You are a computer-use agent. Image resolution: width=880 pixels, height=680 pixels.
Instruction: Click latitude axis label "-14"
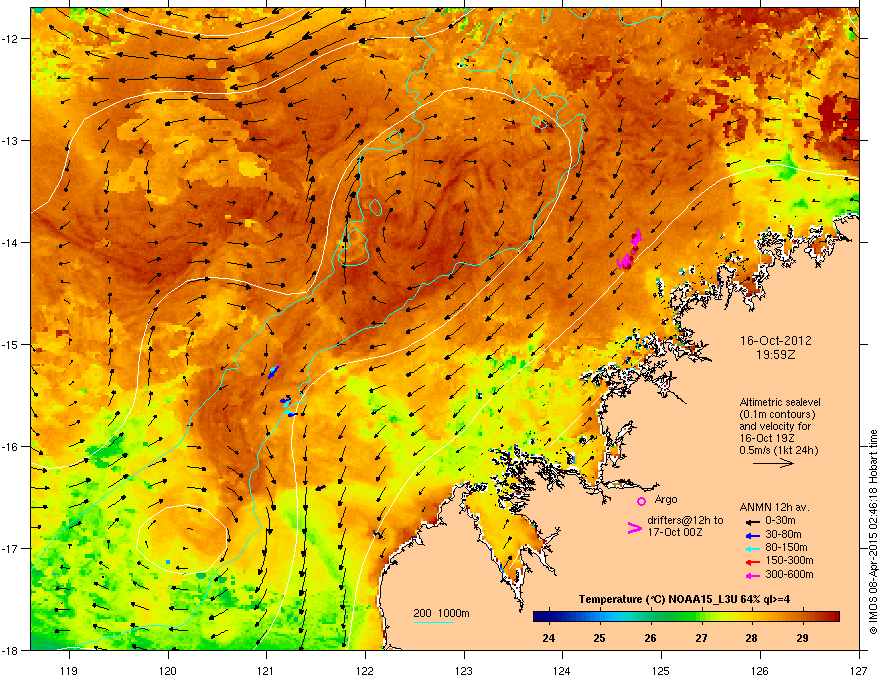[10, 242]
